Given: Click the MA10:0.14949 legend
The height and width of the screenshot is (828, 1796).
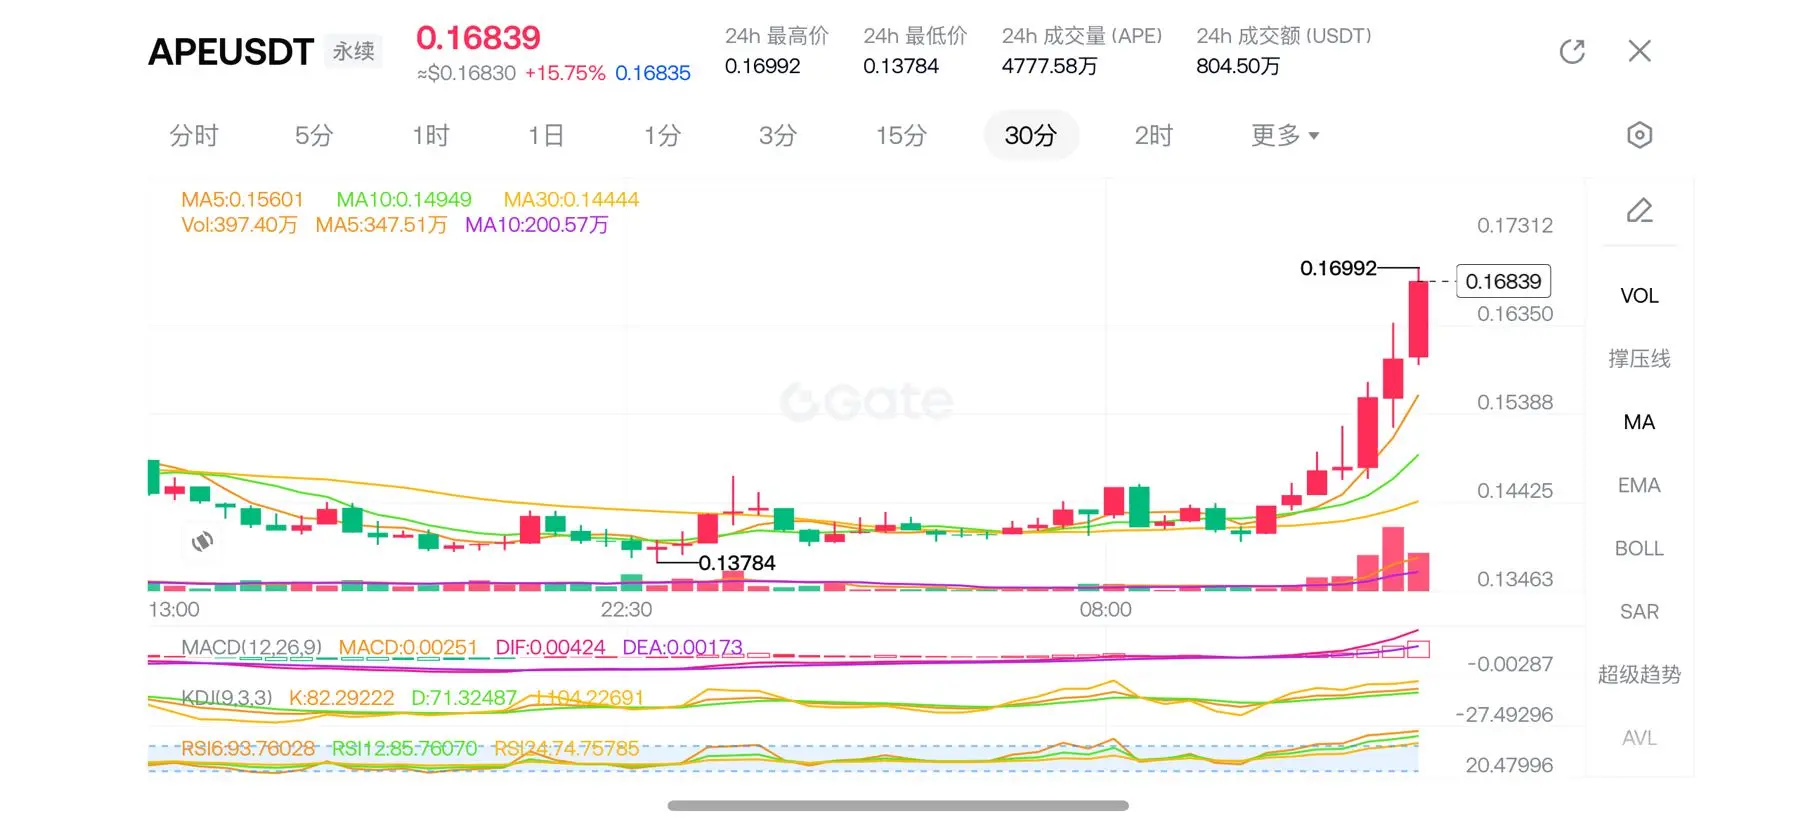Looking at the screenshot, I should pos(404,199).
